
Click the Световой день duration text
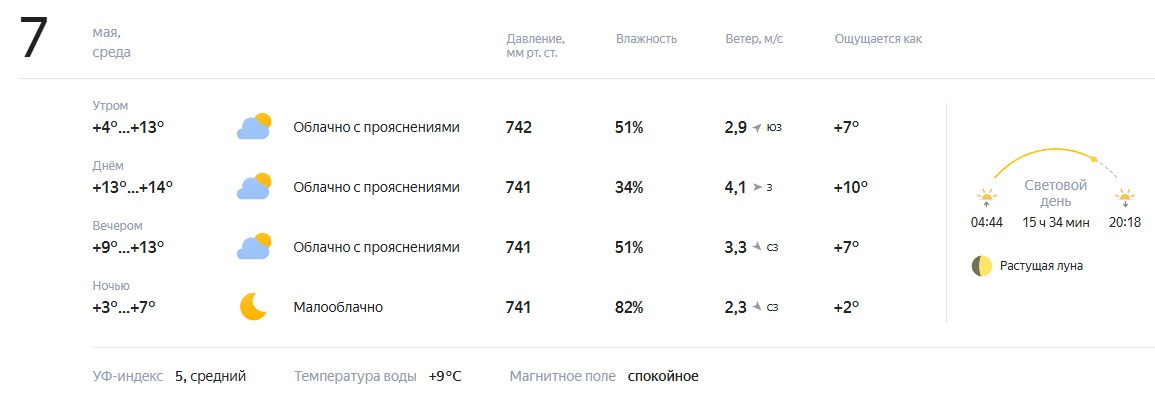(x=1056, y=222)
